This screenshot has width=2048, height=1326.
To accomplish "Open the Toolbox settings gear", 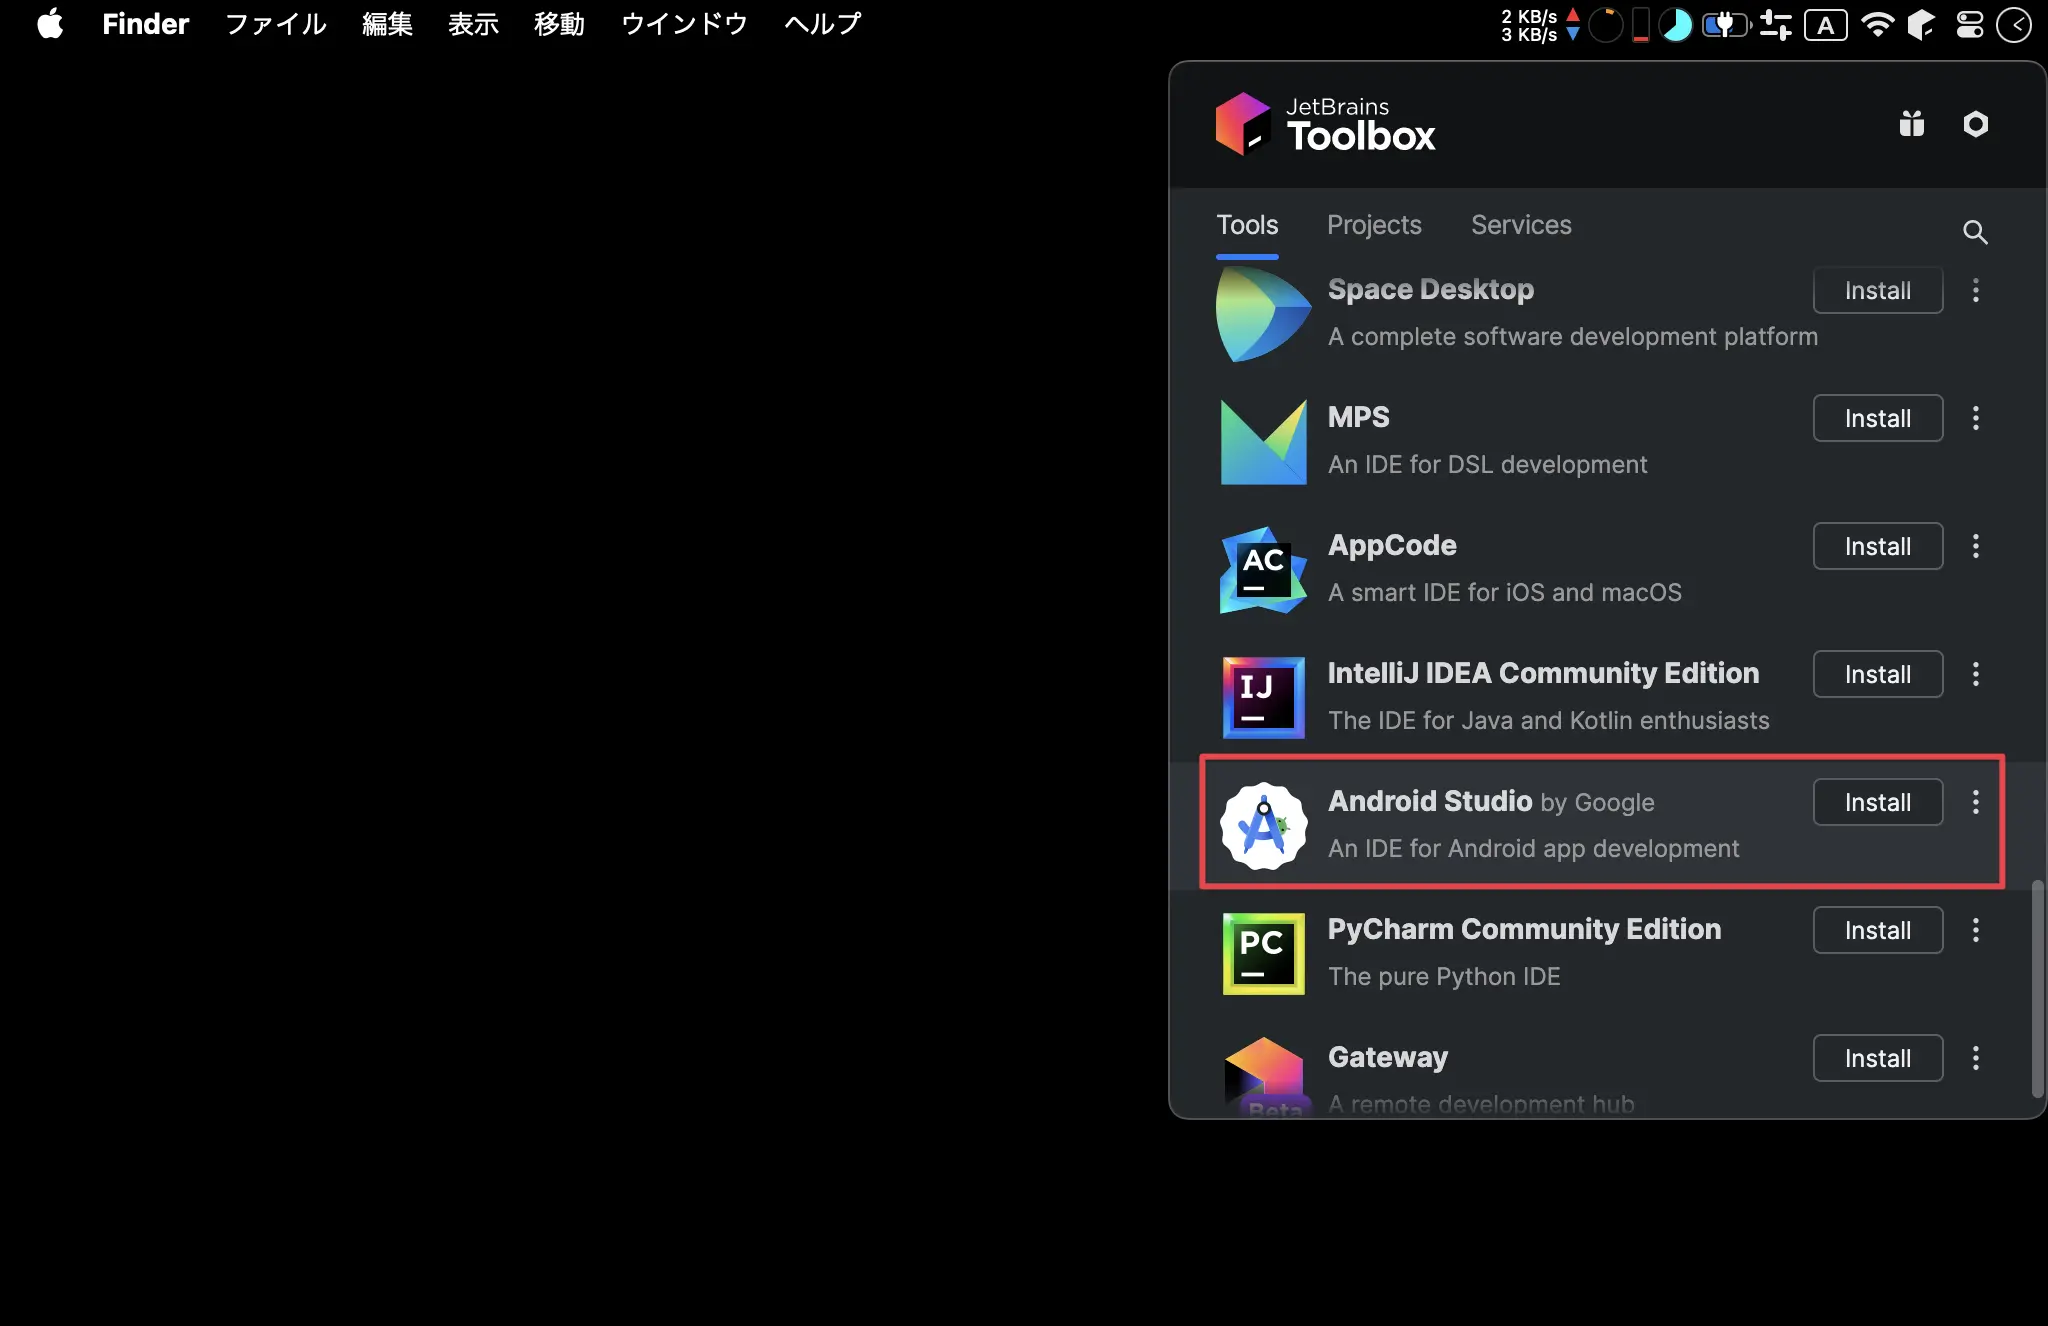I will 1975,122.
